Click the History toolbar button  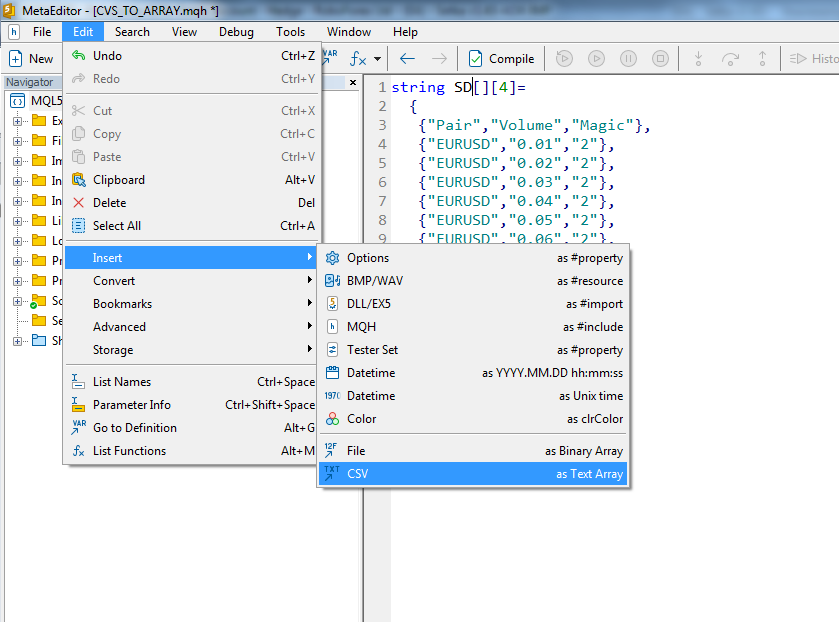[x=814, y=59]
